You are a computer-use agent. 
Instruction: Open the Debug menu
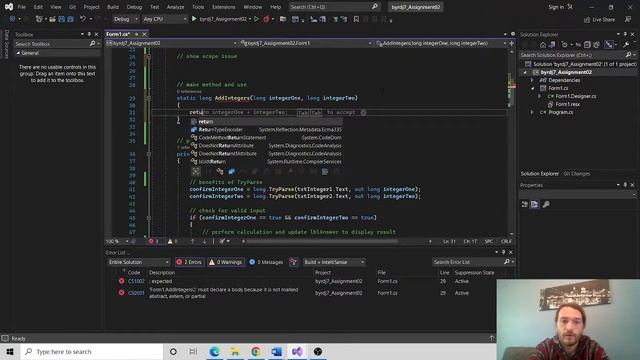pyautogui.click(x=134, y=7)
